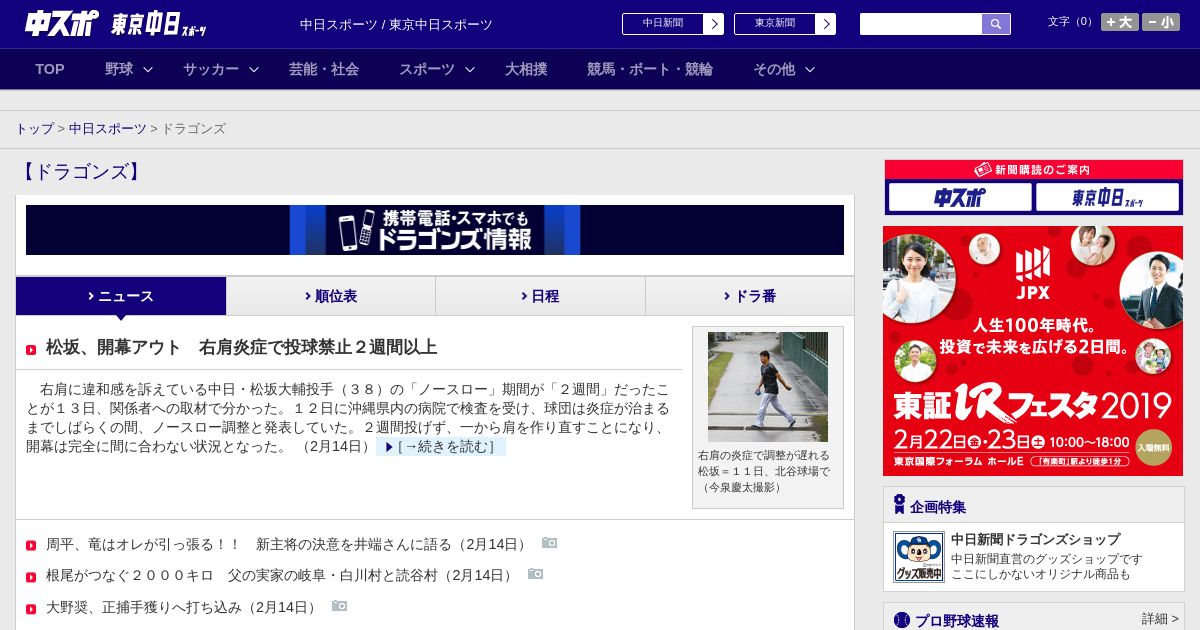Click camera icon beside 根尾 article
Viewport: 1200px width, 630px height.
coord(535,574)
